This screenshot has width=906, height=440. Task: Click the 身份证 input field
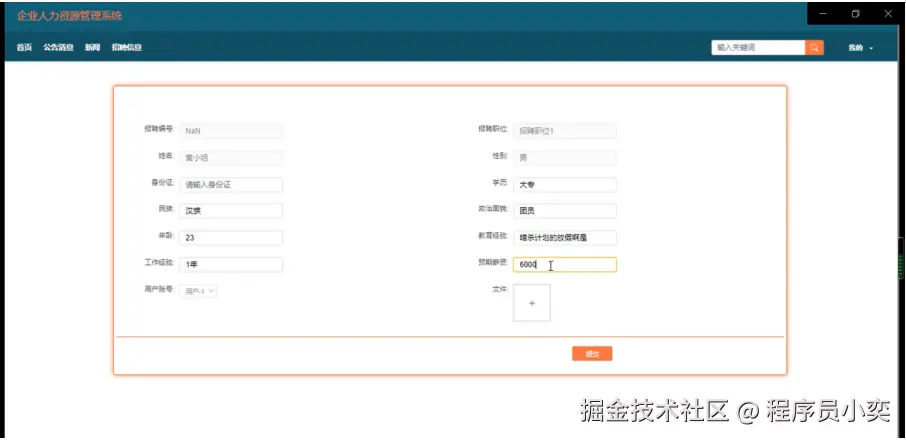(231, 185)
